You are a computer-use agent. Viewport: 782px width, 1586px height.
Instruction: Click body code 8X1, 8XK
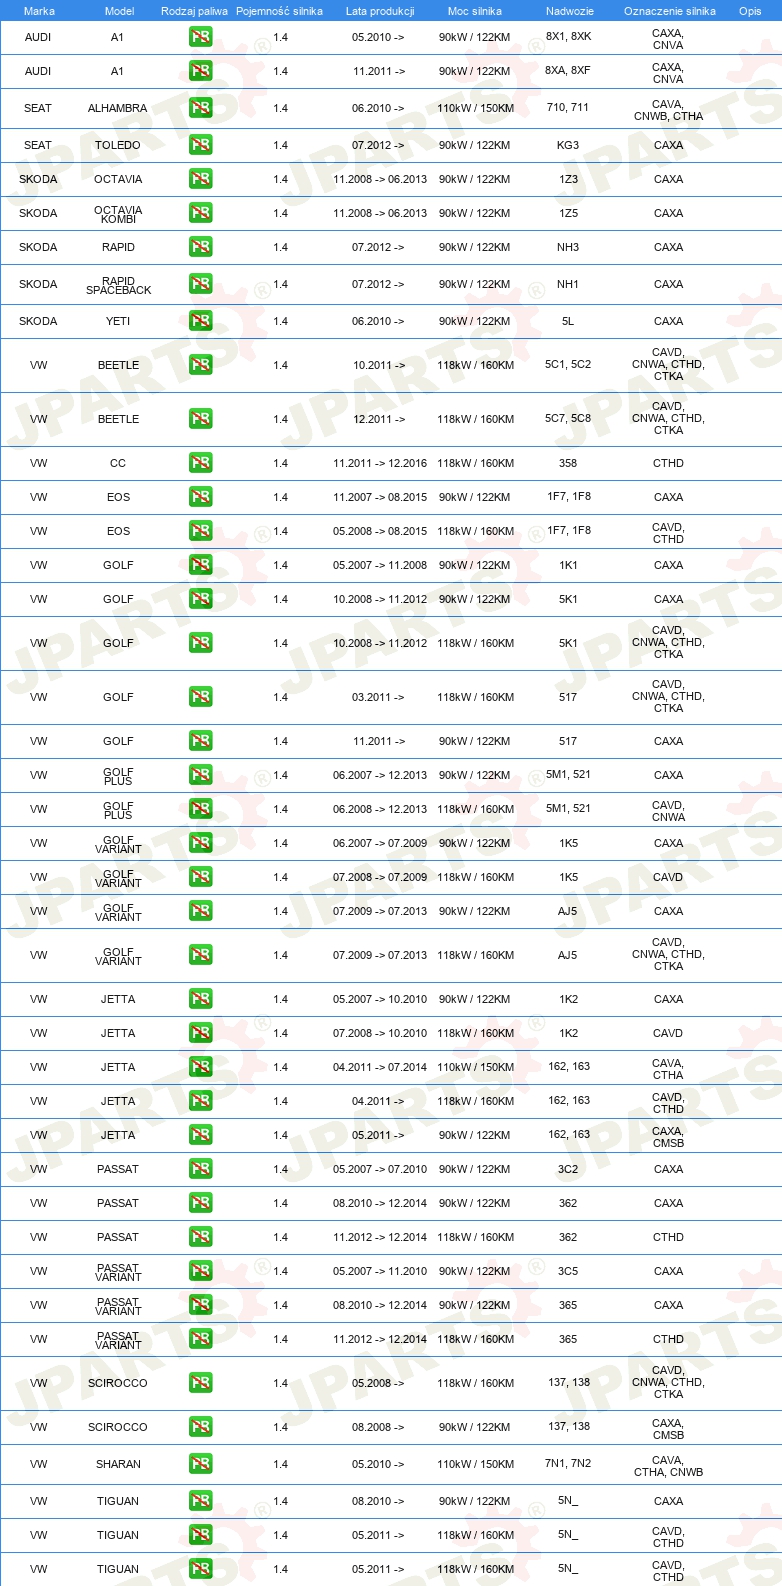point(568,36)
